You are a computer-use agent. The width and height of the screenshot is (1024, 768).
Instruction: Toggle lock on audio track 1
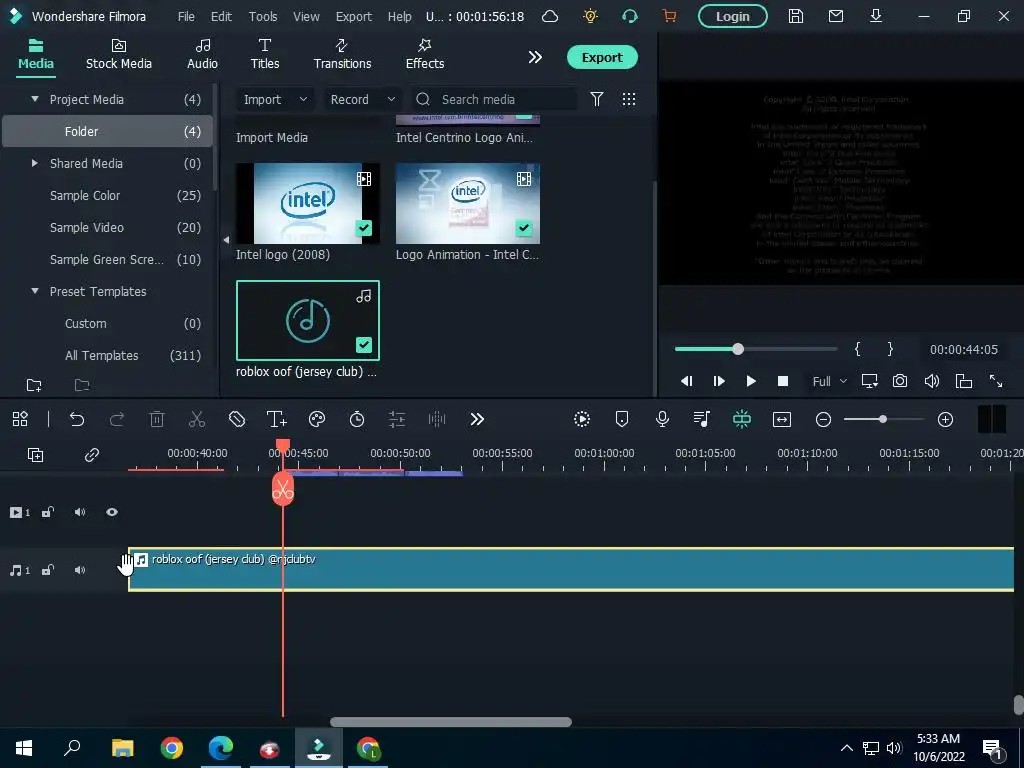click(48, 570)
